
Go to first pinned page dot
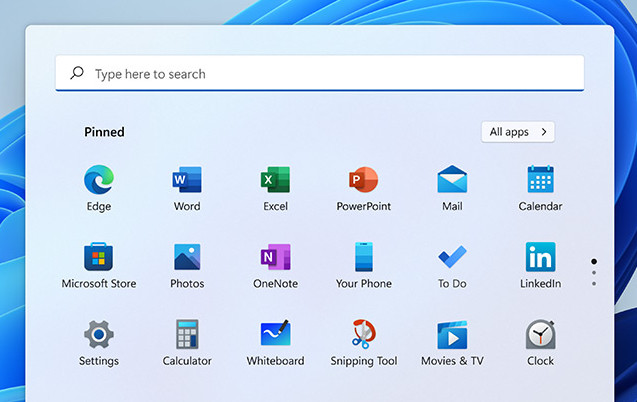594,262
